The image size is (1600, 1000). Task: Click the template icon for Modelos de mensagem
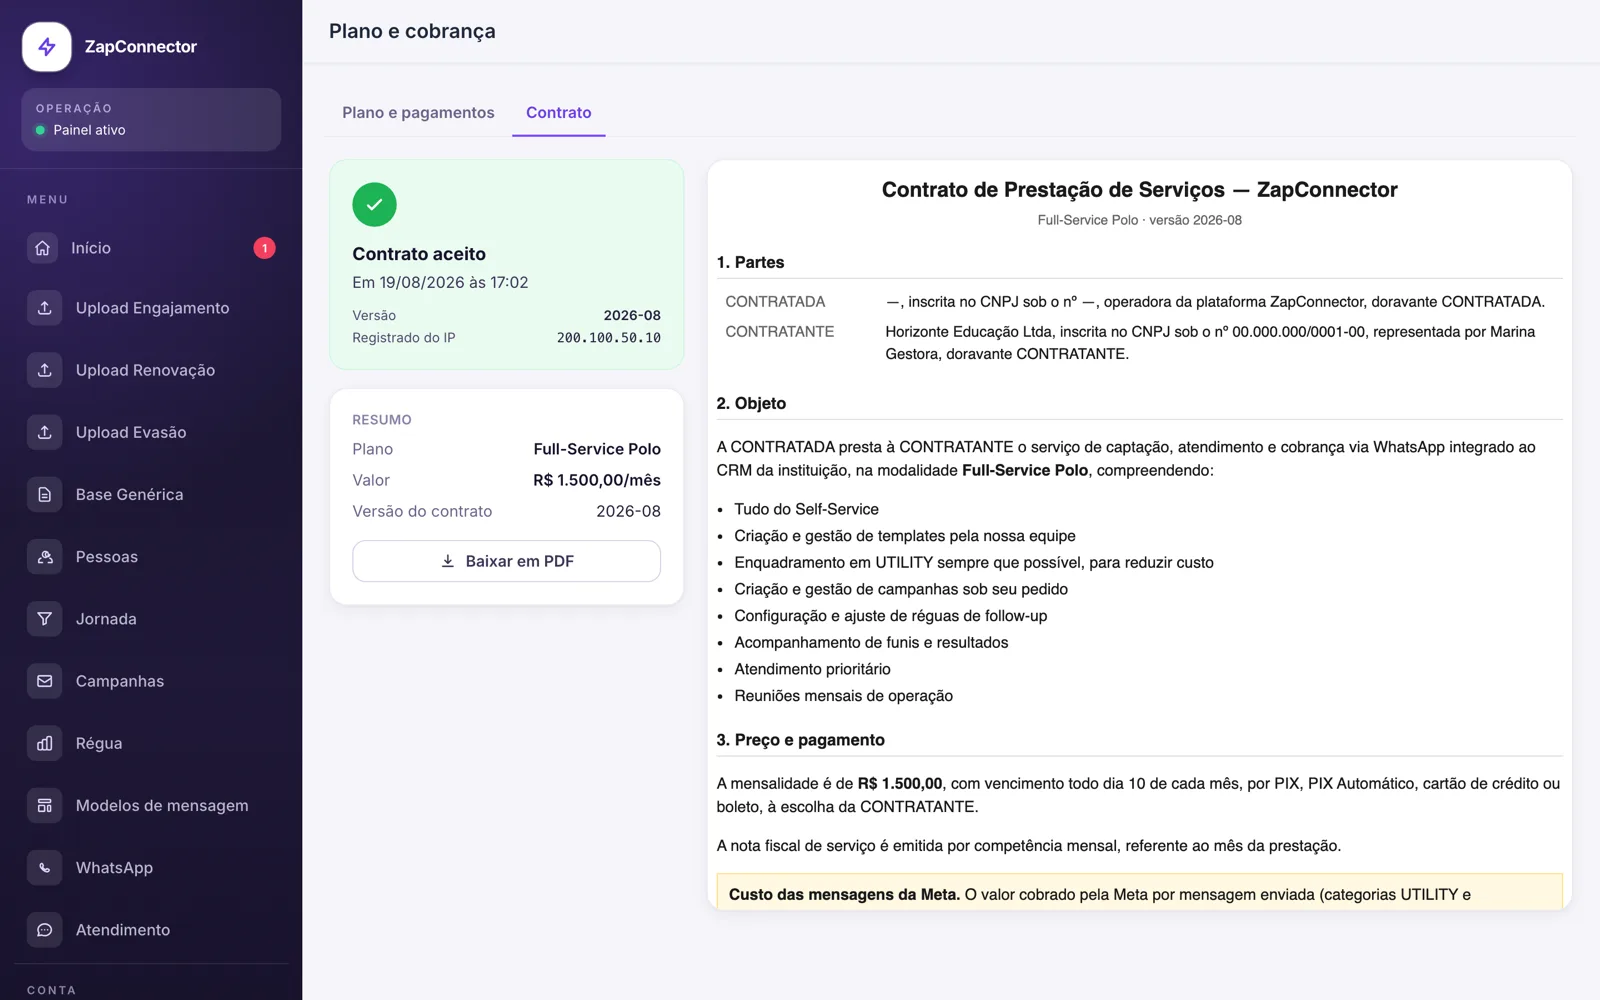(x=45, y=805)
